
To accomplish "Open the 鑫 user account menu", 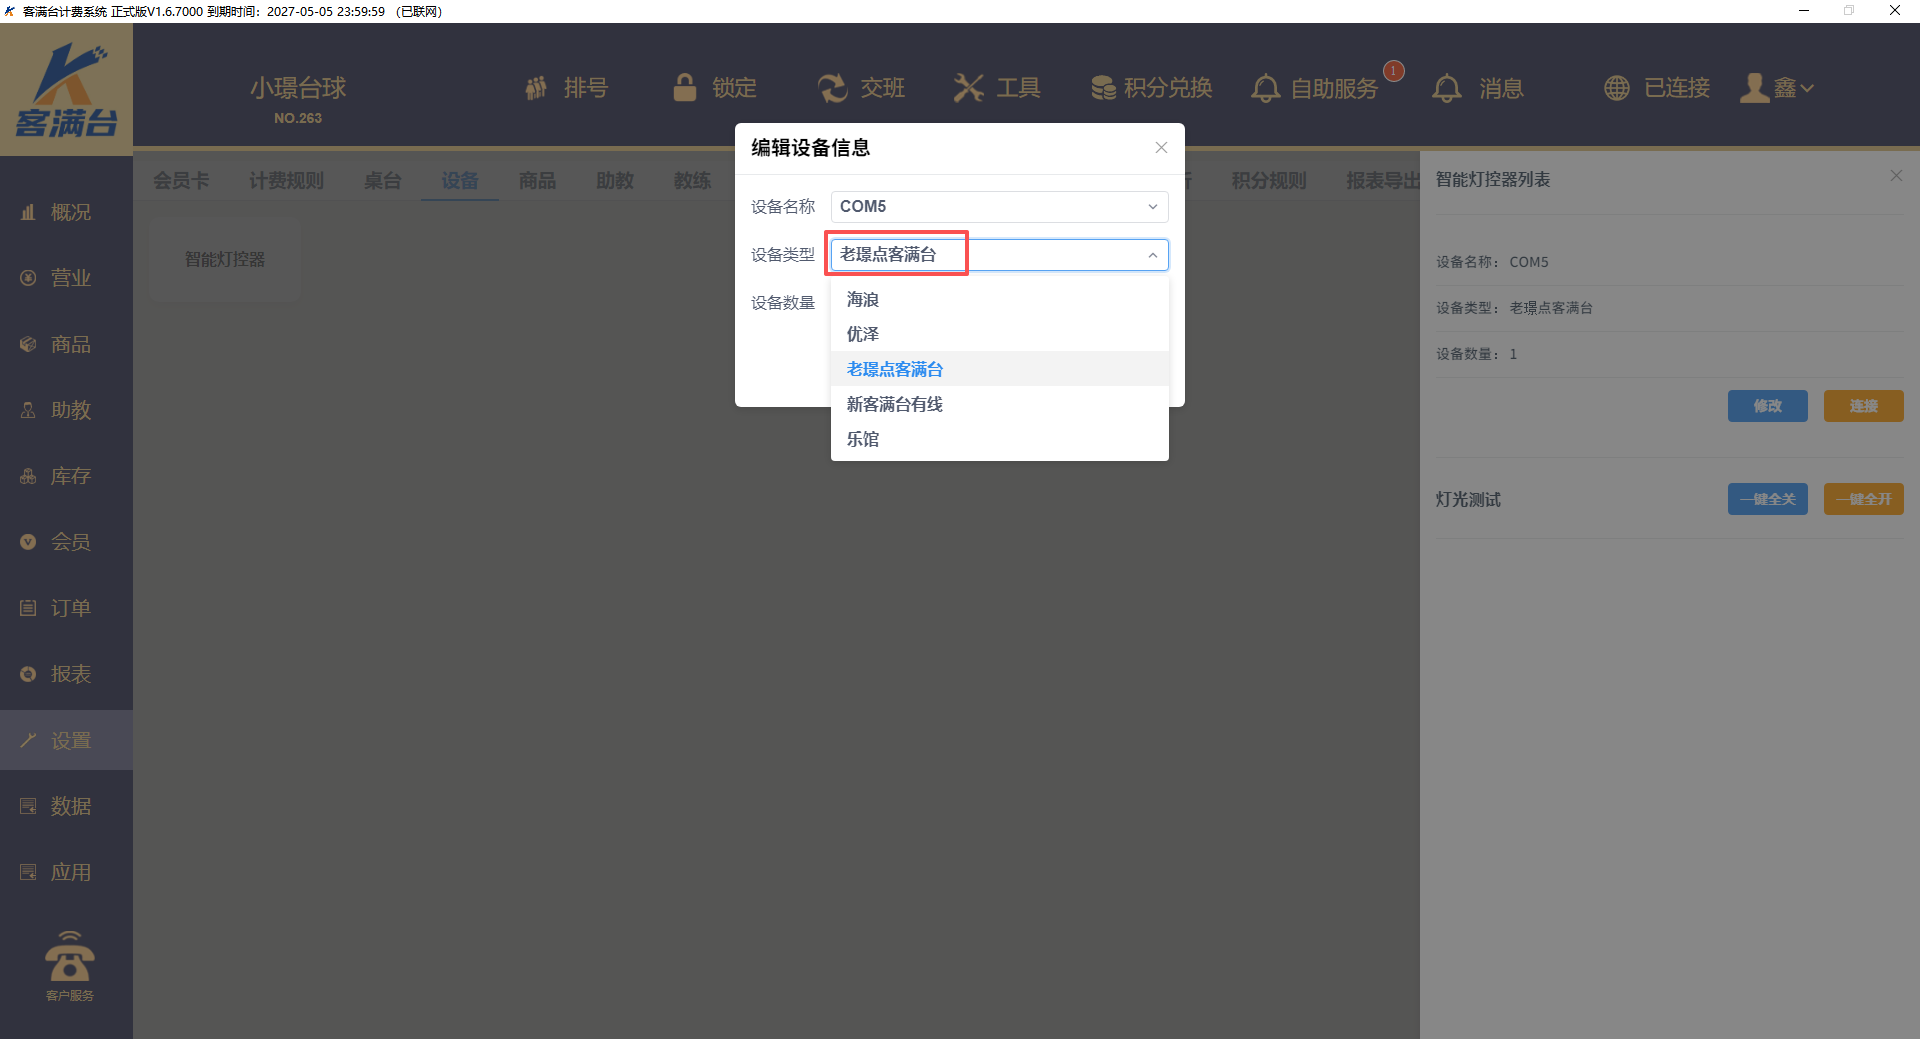I will point(1777,88).
